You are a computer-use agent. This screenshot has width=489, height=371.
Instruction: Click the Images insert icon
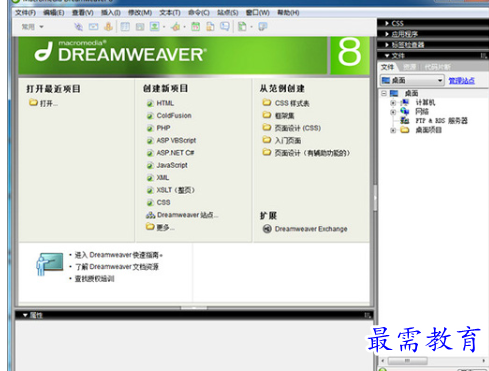tap(154, 26)
